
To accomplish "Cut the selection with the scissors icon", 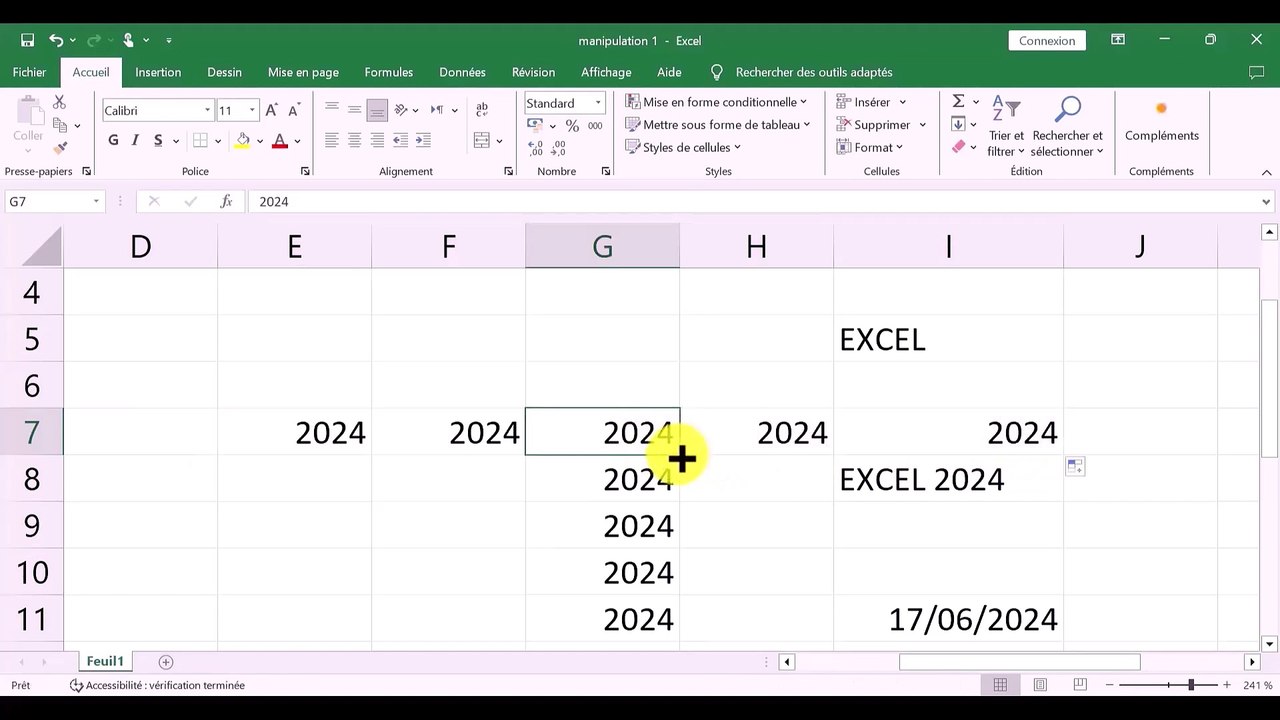I will click(x=59, y=102).
